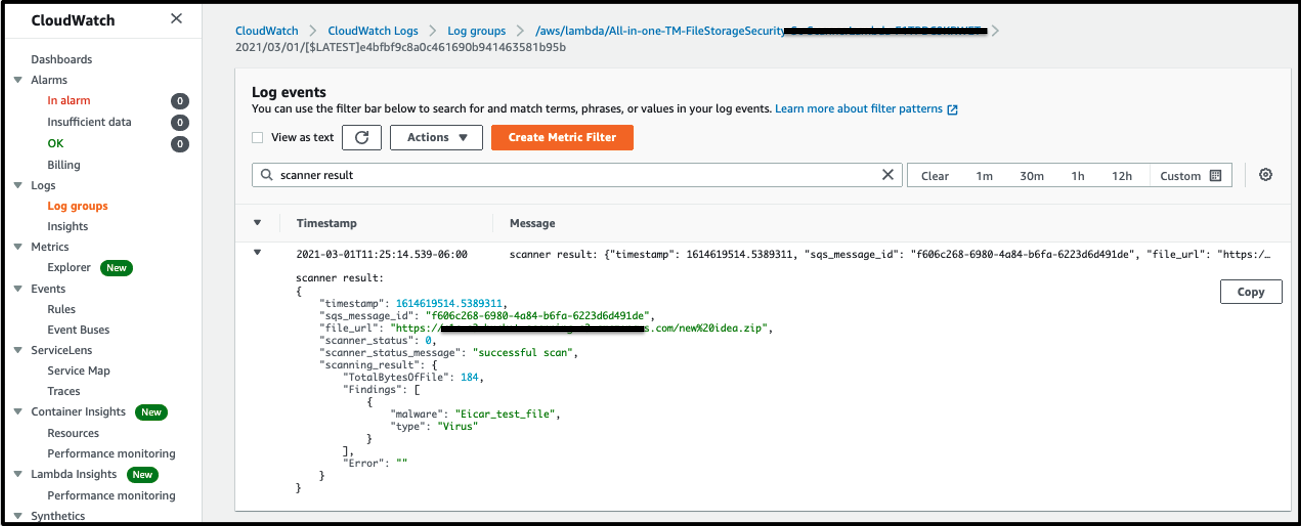Expand the Synthetics section in sidebar

(18, 516)
